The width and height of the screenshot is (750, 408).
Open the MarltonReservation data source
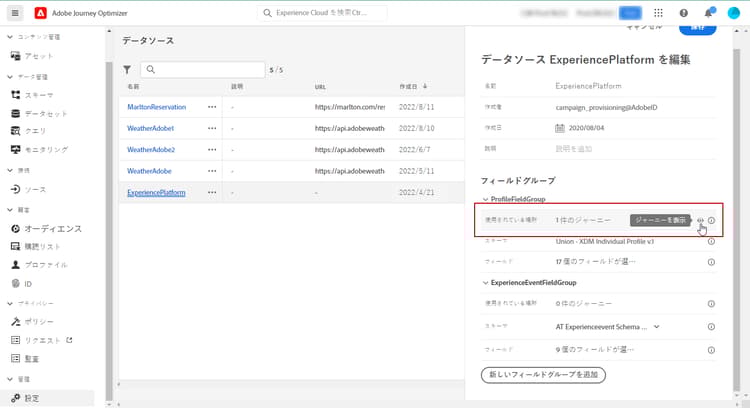156,107
